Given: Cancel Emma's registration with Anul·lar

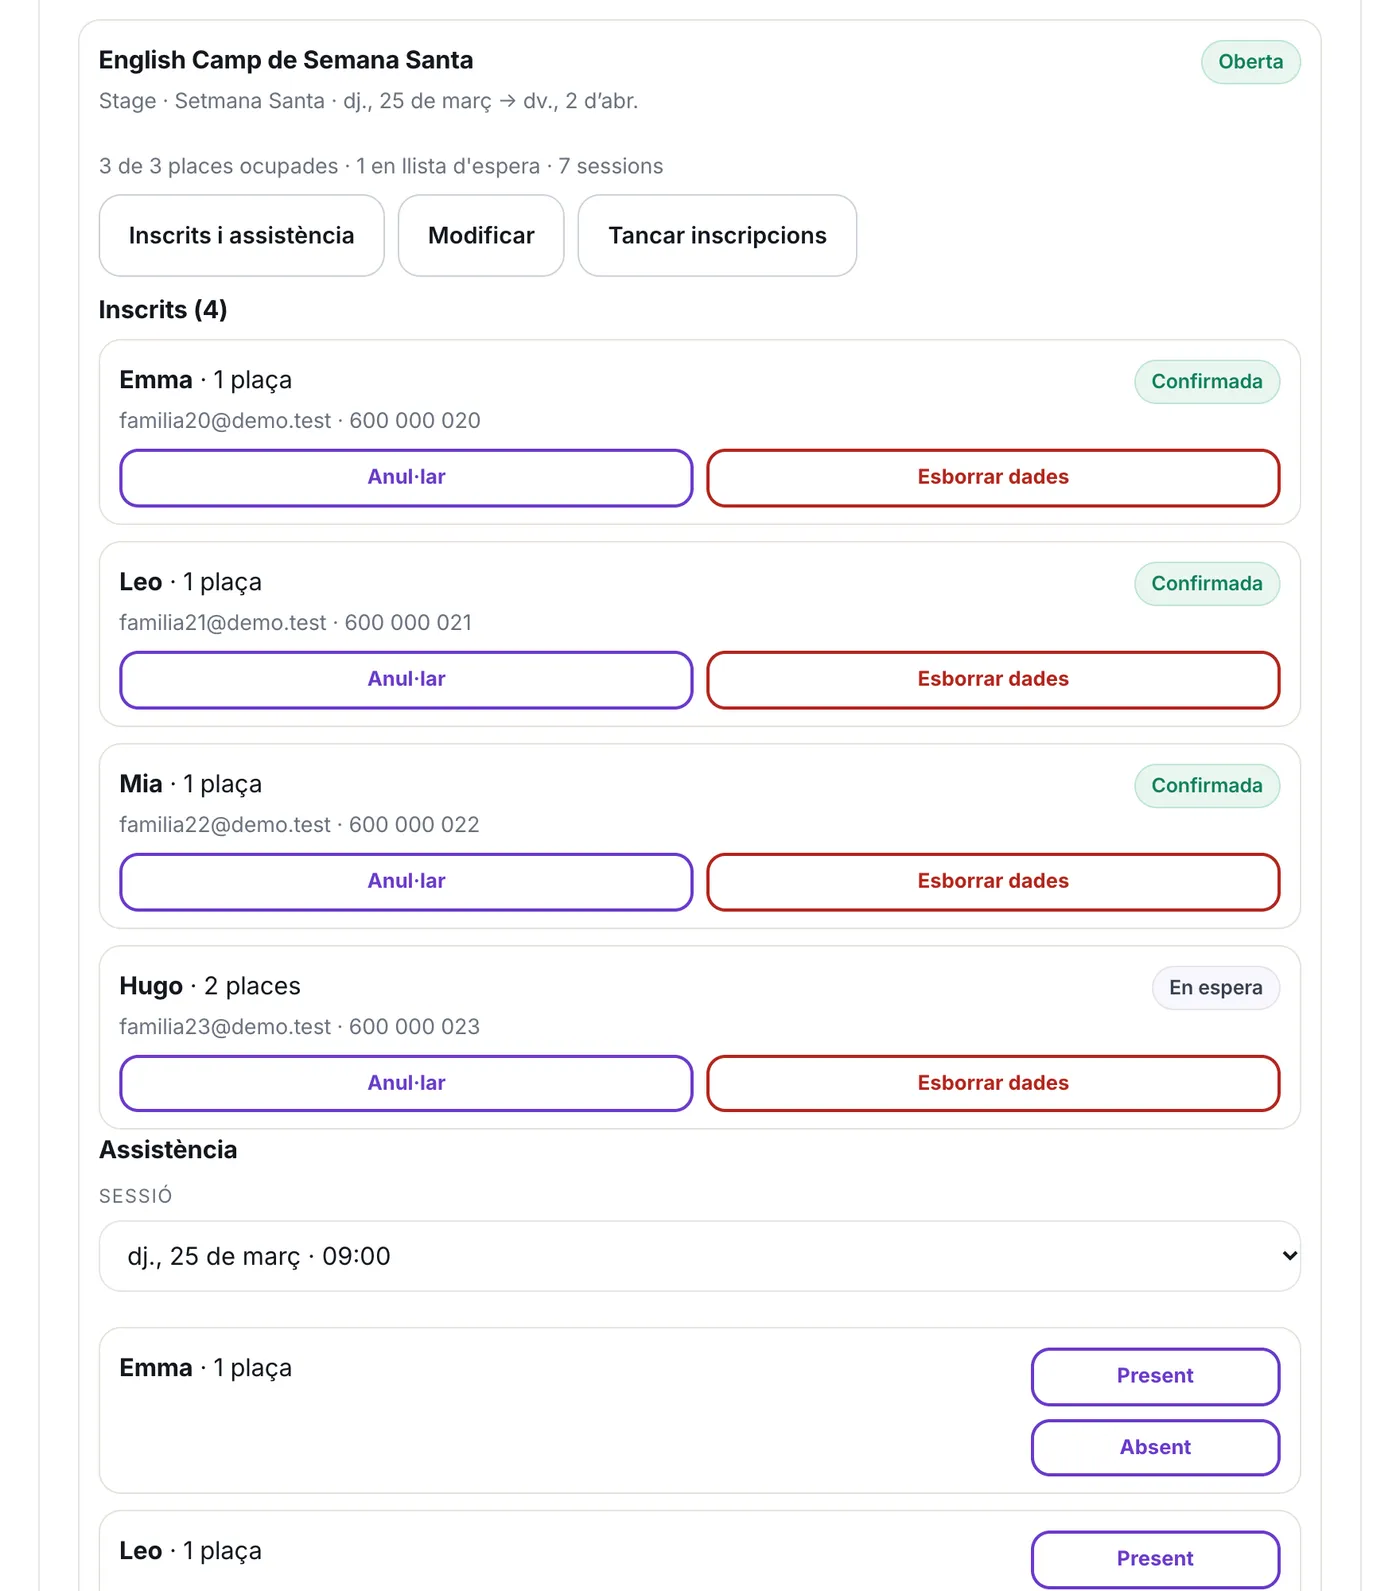Looking at the screenshot, I should pyautogui.click(x=406, y=477).
